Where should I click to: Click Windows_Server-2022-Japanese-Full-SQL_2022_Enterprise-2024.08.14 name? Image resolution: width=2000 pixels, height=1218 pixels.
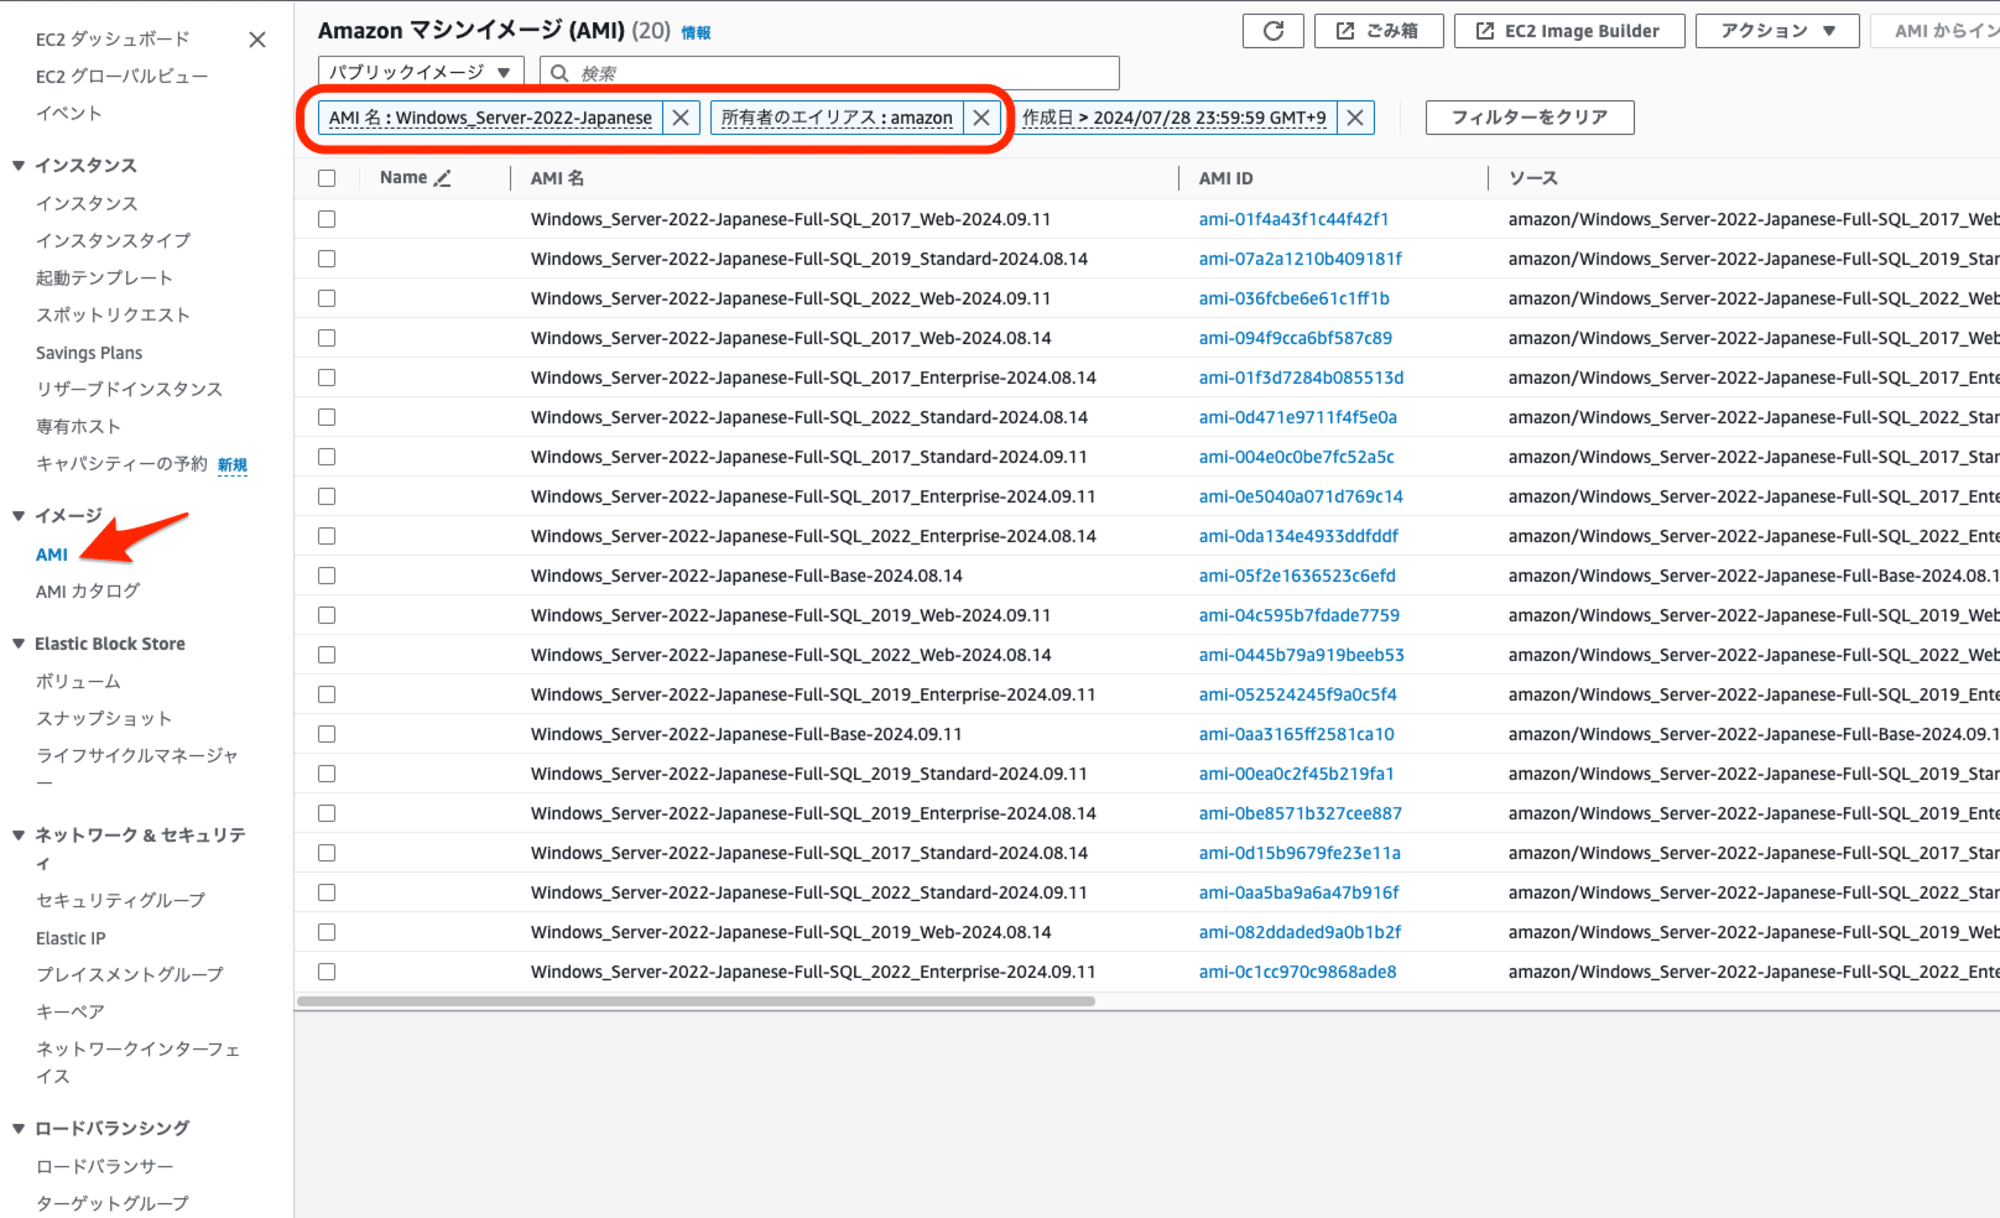(x=813, y=536)
